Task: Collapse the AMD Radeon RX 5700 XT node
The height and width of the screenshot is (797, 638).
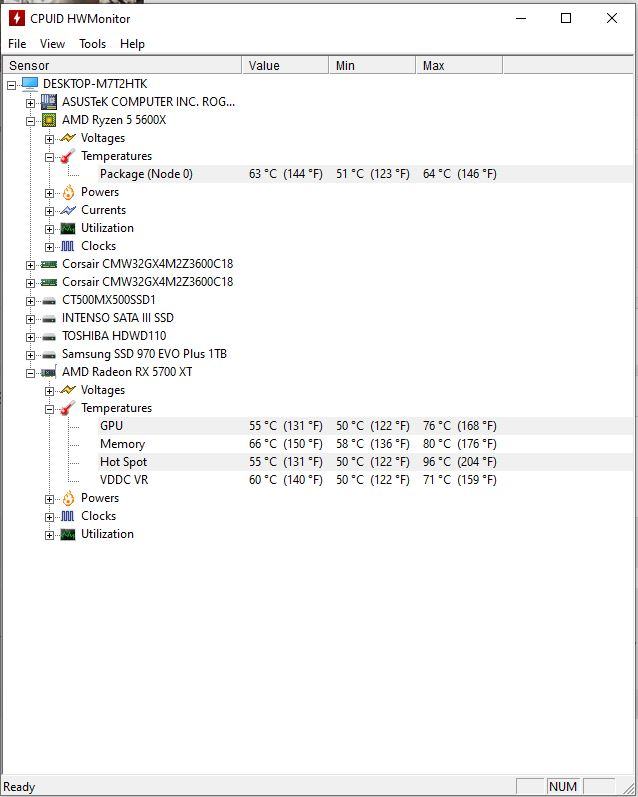Action: click(x=31, y=373)
